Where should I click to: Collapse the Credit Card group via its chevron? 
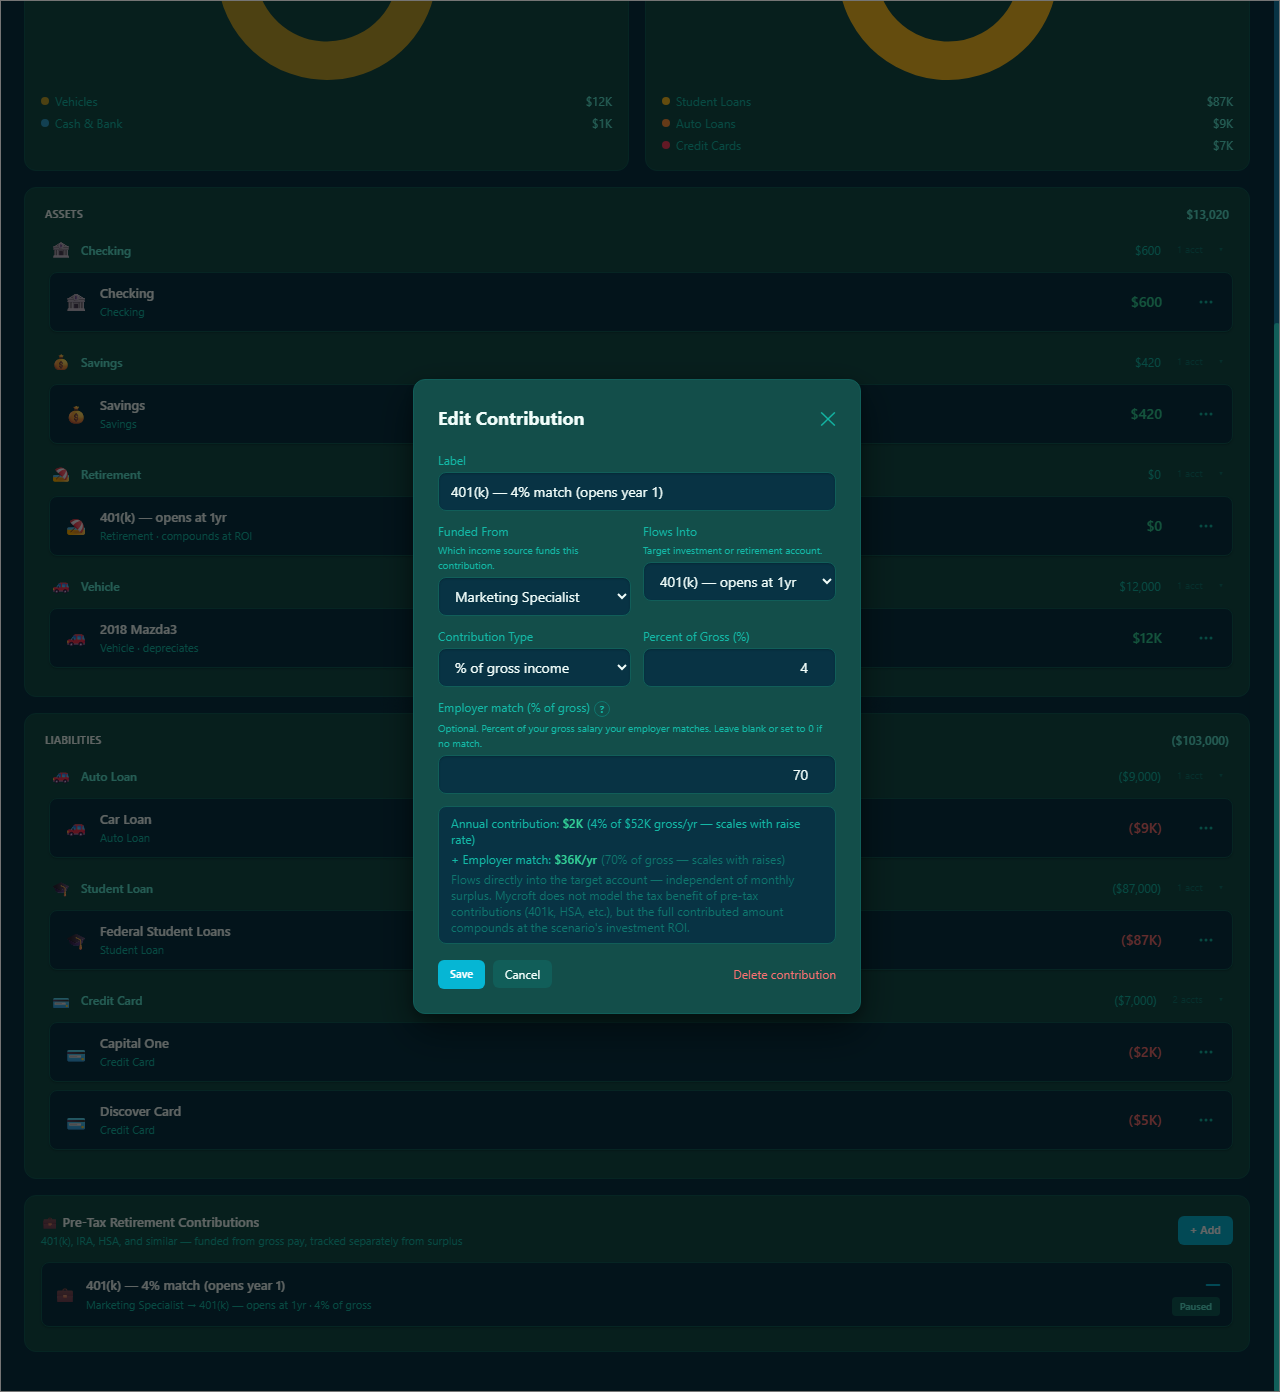(1221, 1000)
